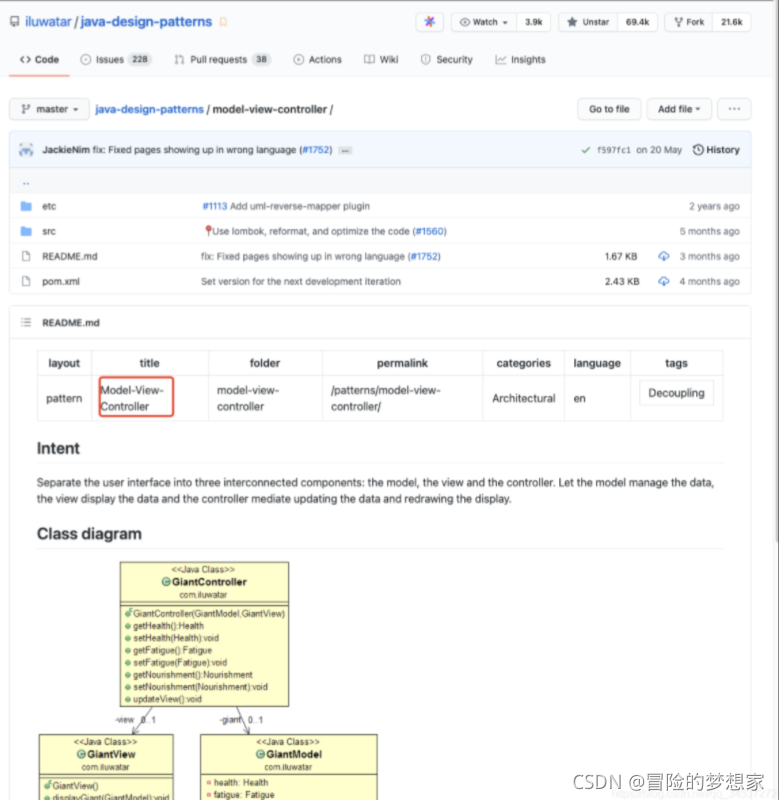Click the '2 years ago' timestamp for etc
This screenshot has width=779, height=800.
click(714, 206)
